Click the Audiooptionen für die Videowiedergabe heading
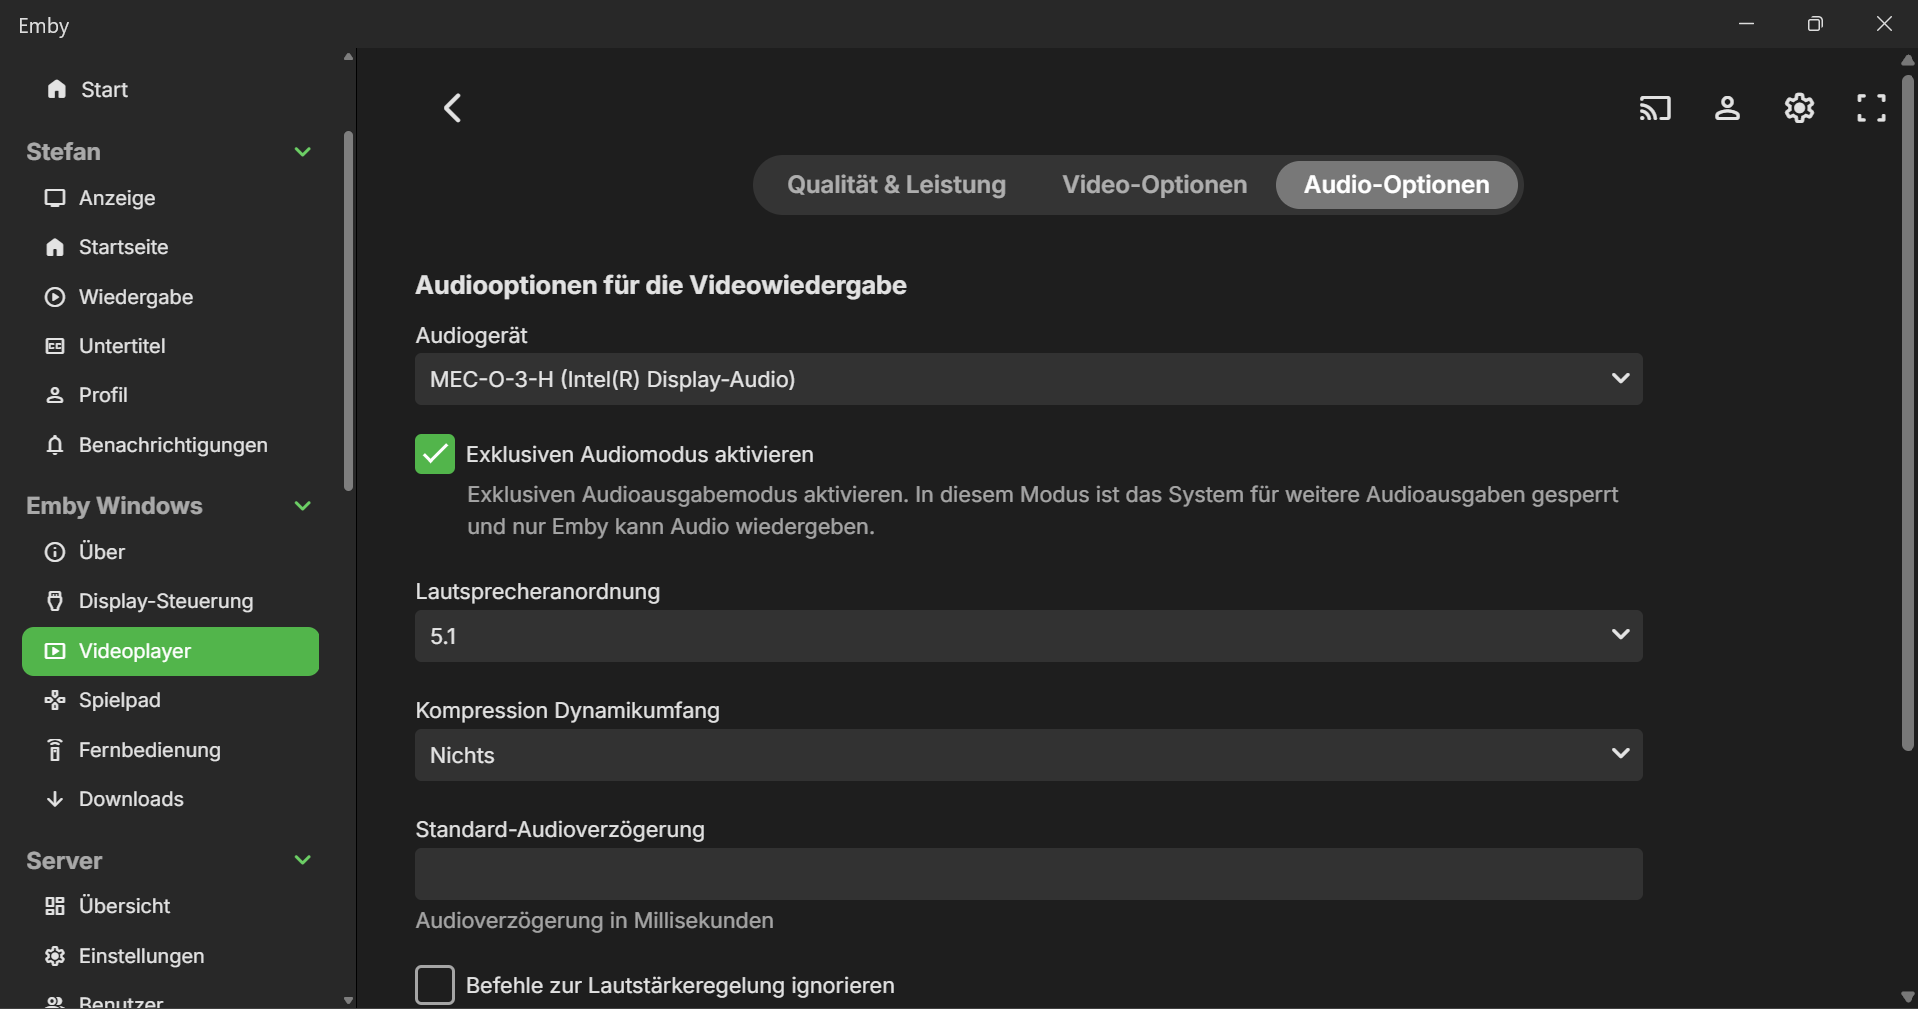Image resolution: width=1918 pixels, height=1009 pixels. [x=661, y=285]
